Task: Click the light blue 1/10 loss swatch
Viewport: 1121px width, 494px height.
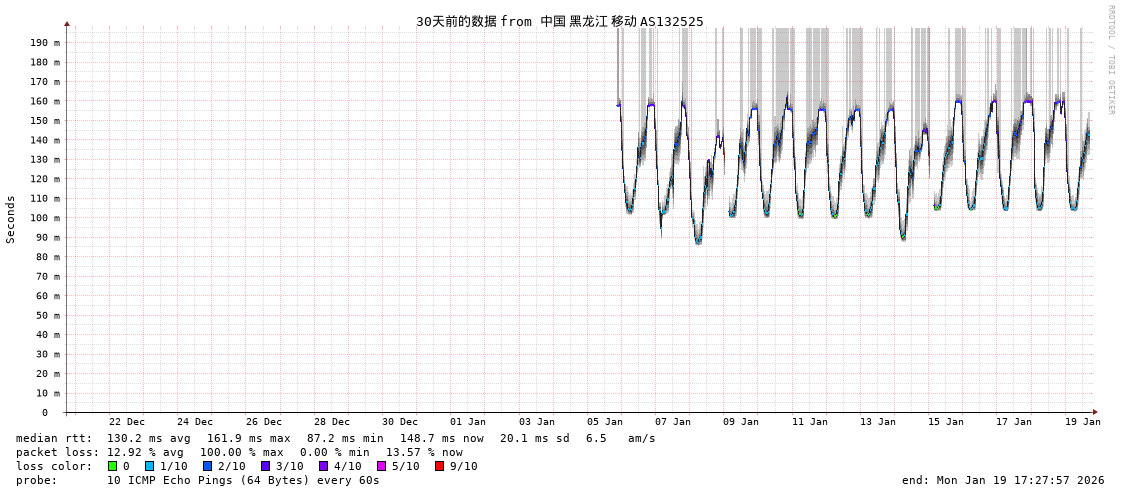Action: (x=150, y=466)
